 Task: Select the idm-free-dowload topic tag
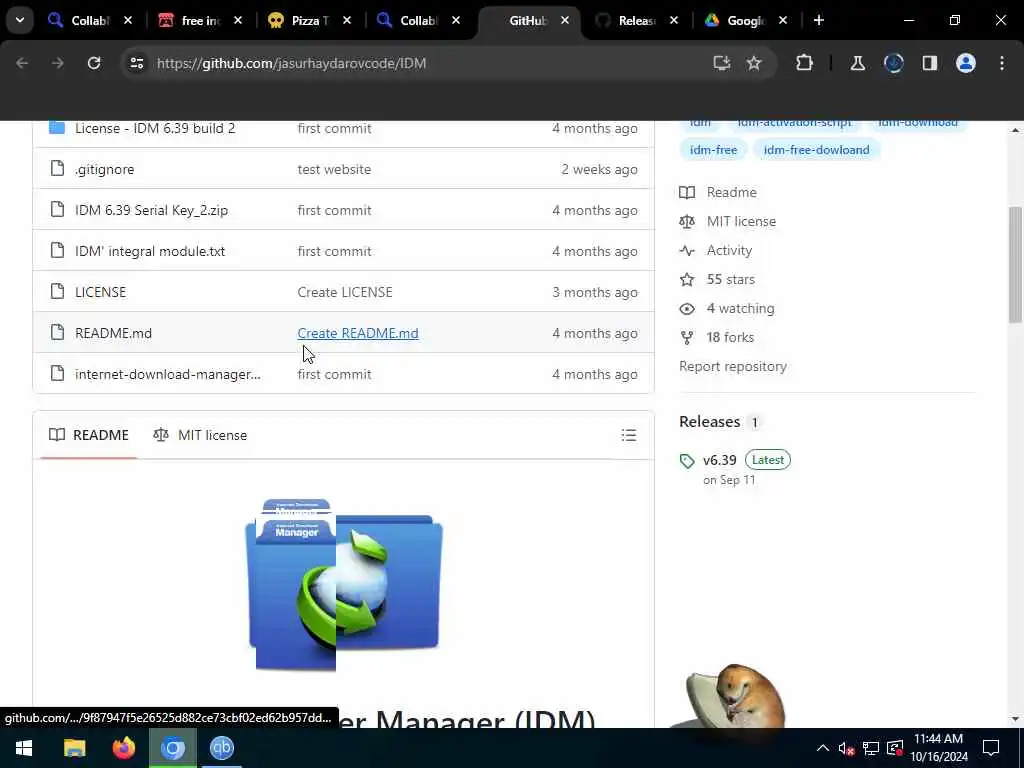[x=816, y=150]
